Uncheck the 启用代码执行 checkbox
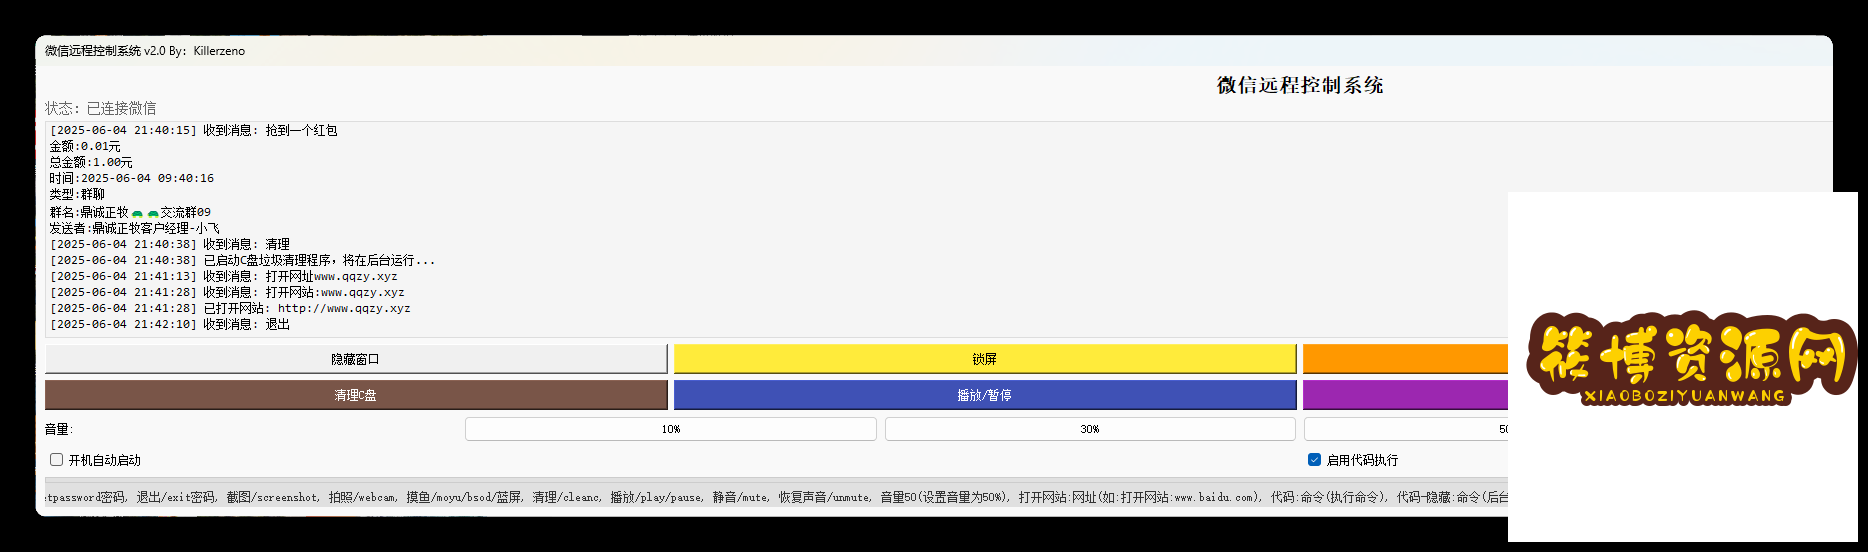Screen dimensions: 1868x552 [x=1314, y=460]
